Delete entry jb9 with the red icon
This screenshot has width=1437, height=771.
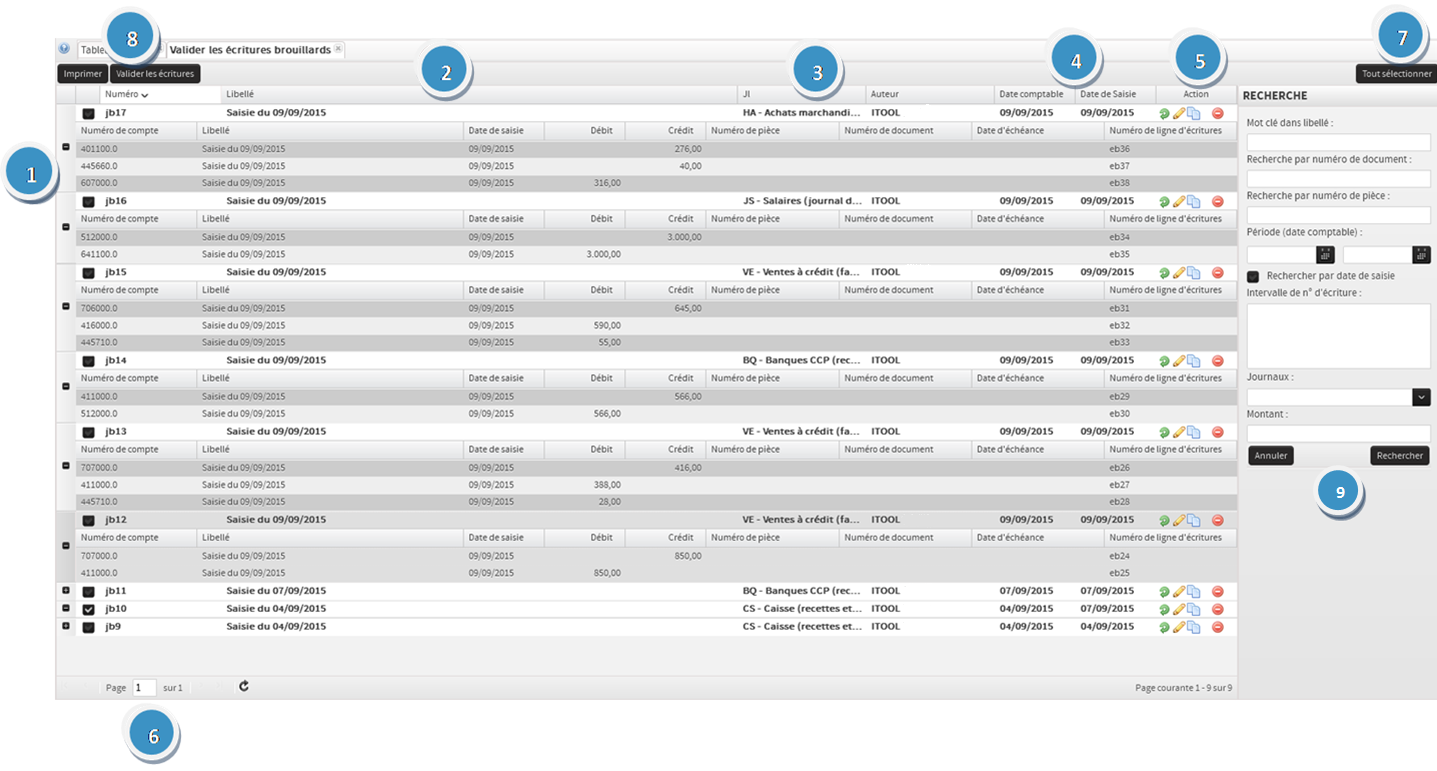point(1217,627)
